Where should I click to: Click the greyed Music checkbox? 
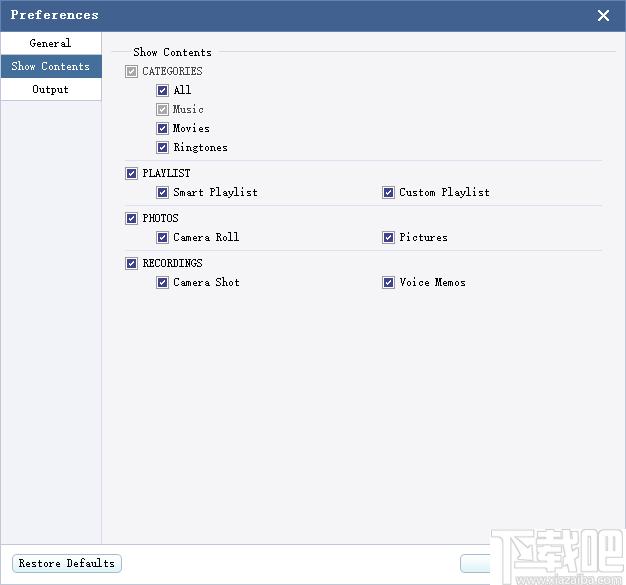pyautogui.click(x=162, y=109)
